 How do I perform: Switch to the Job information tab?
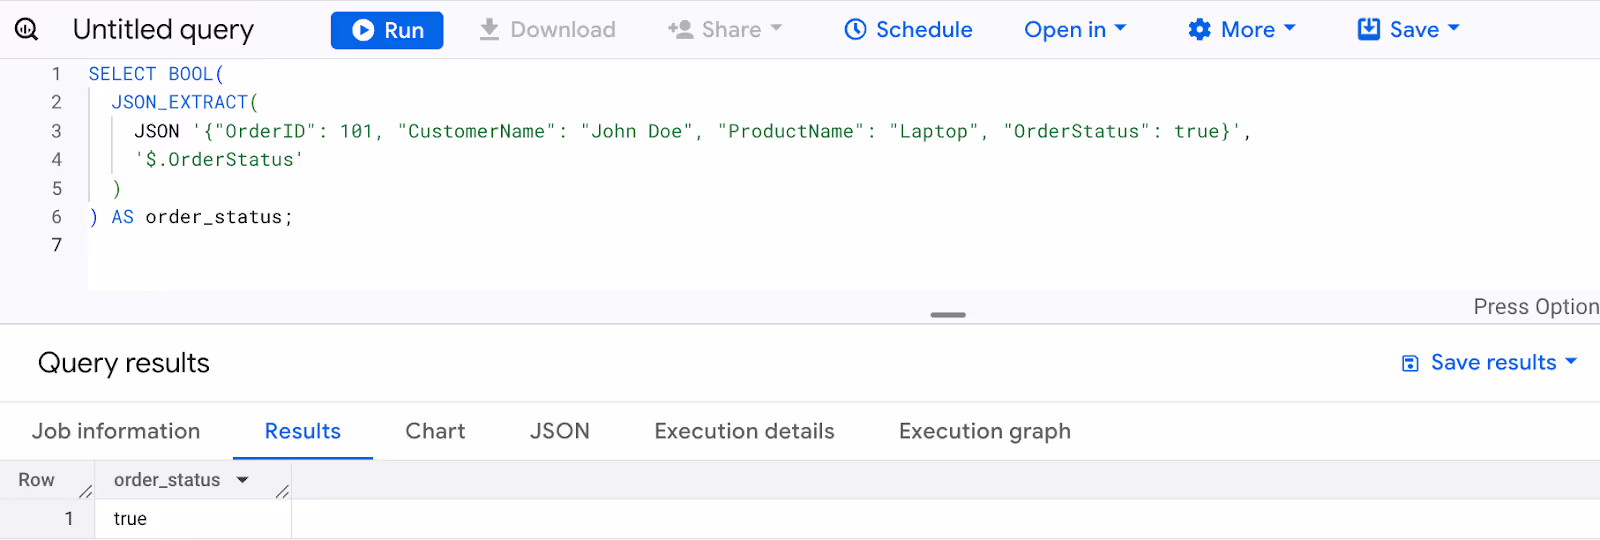[116, 431]
